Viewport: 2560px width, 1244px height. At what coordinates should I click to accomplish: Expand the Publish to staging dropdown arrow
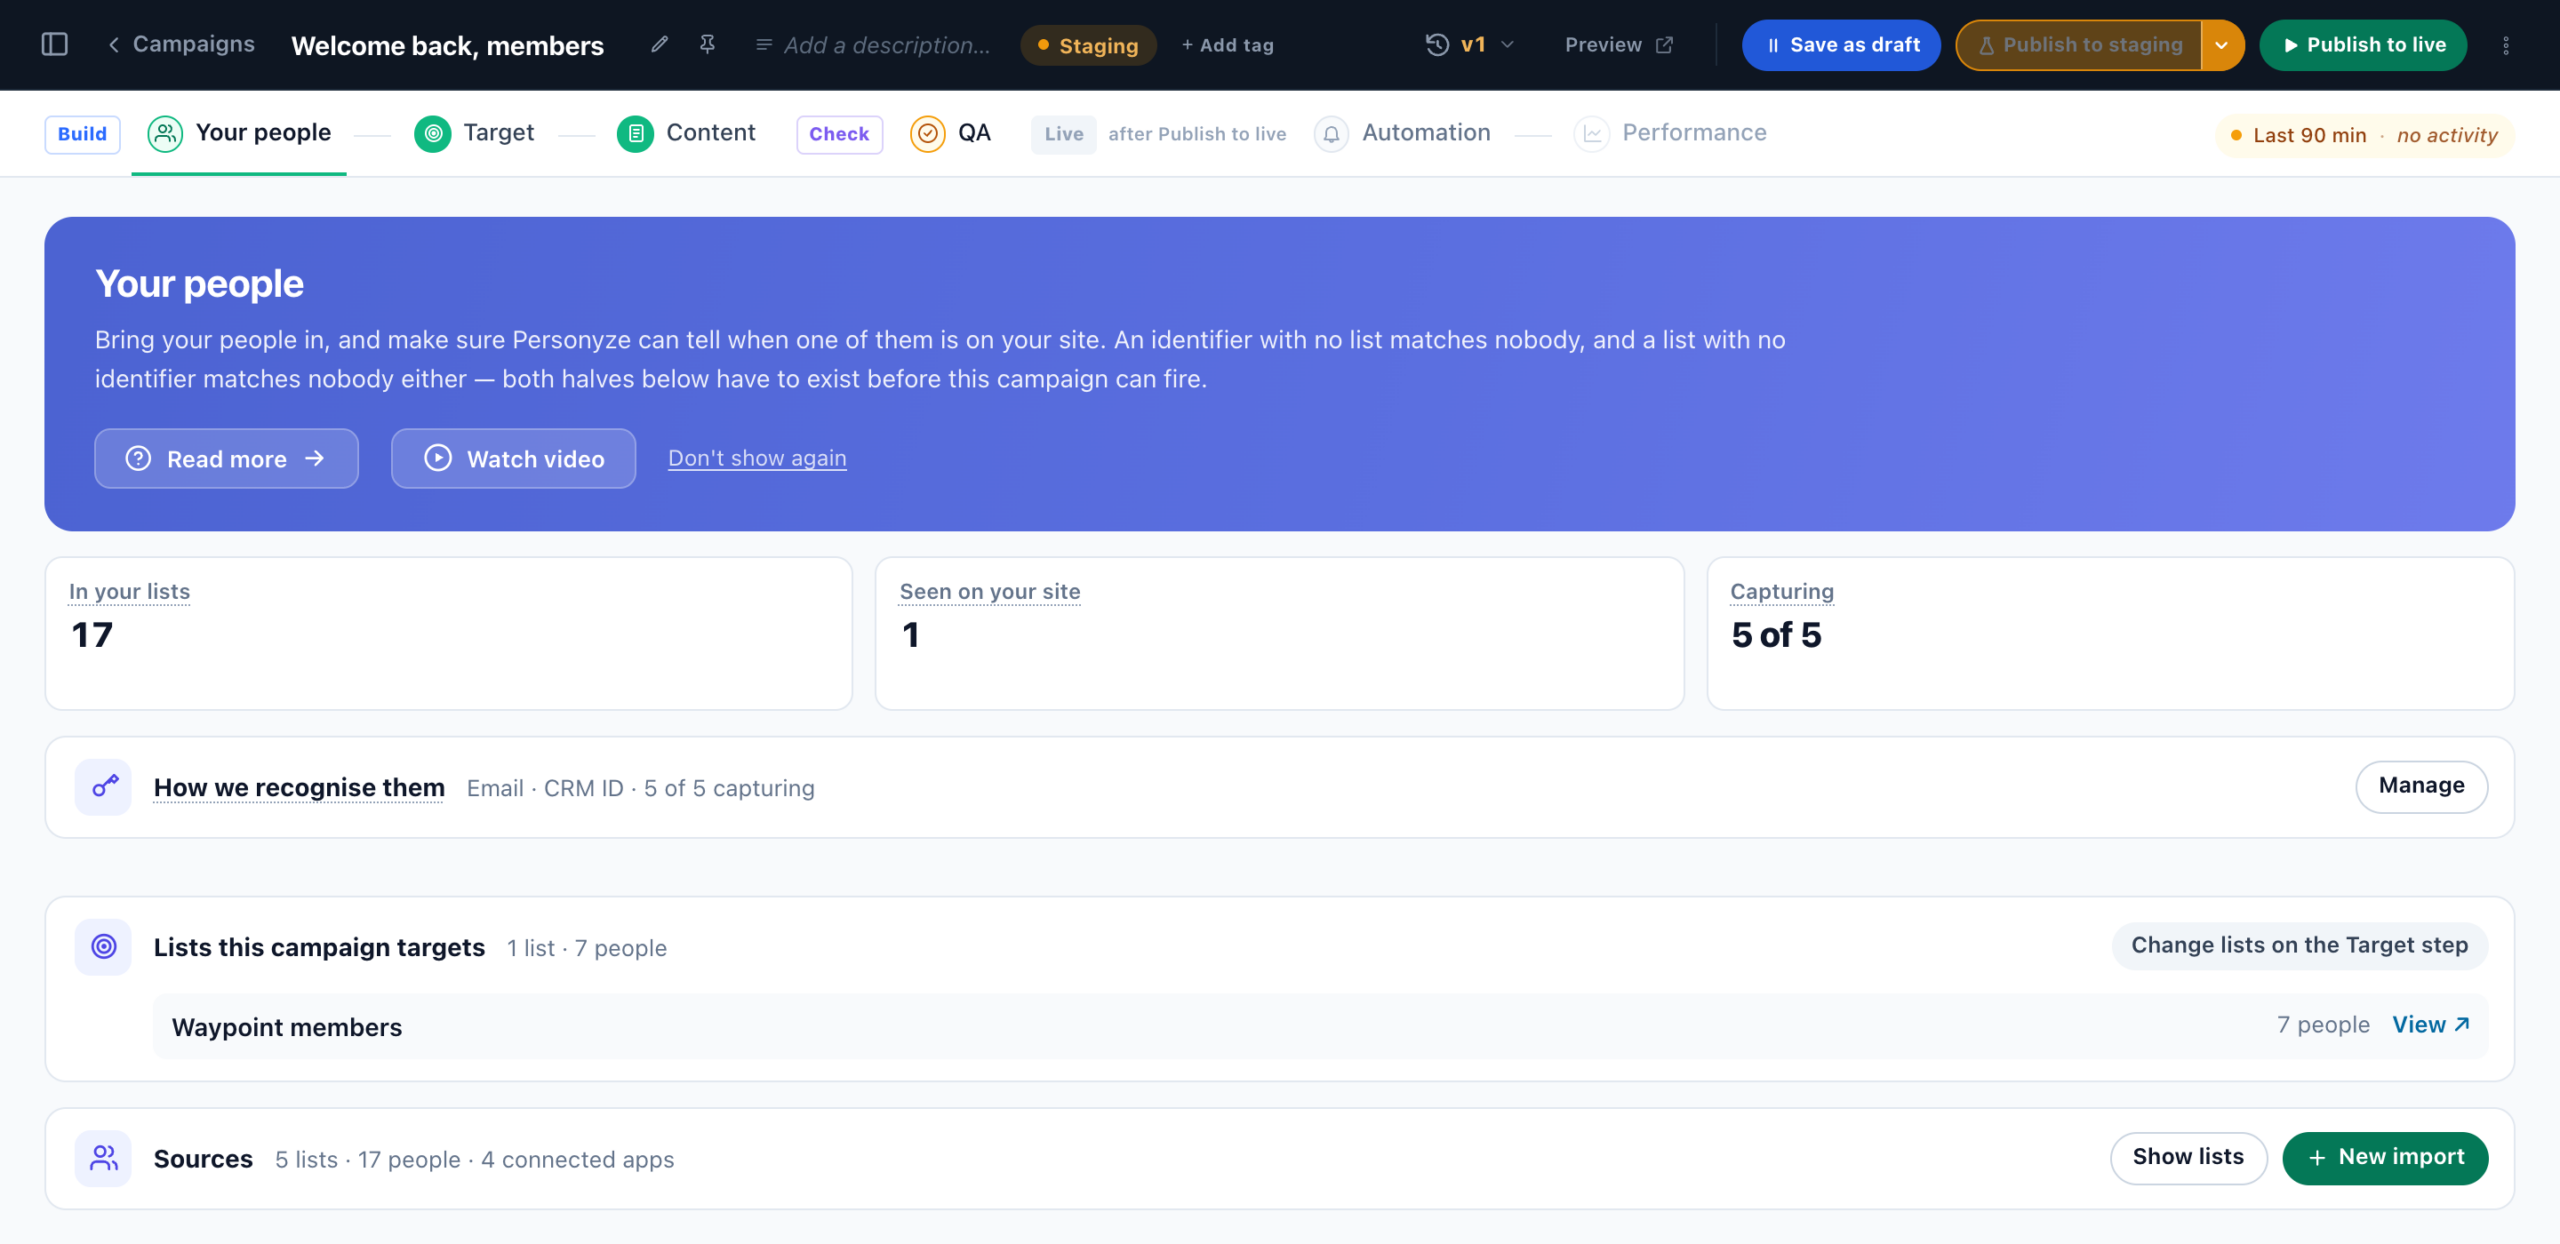(x=2222, y=45)
